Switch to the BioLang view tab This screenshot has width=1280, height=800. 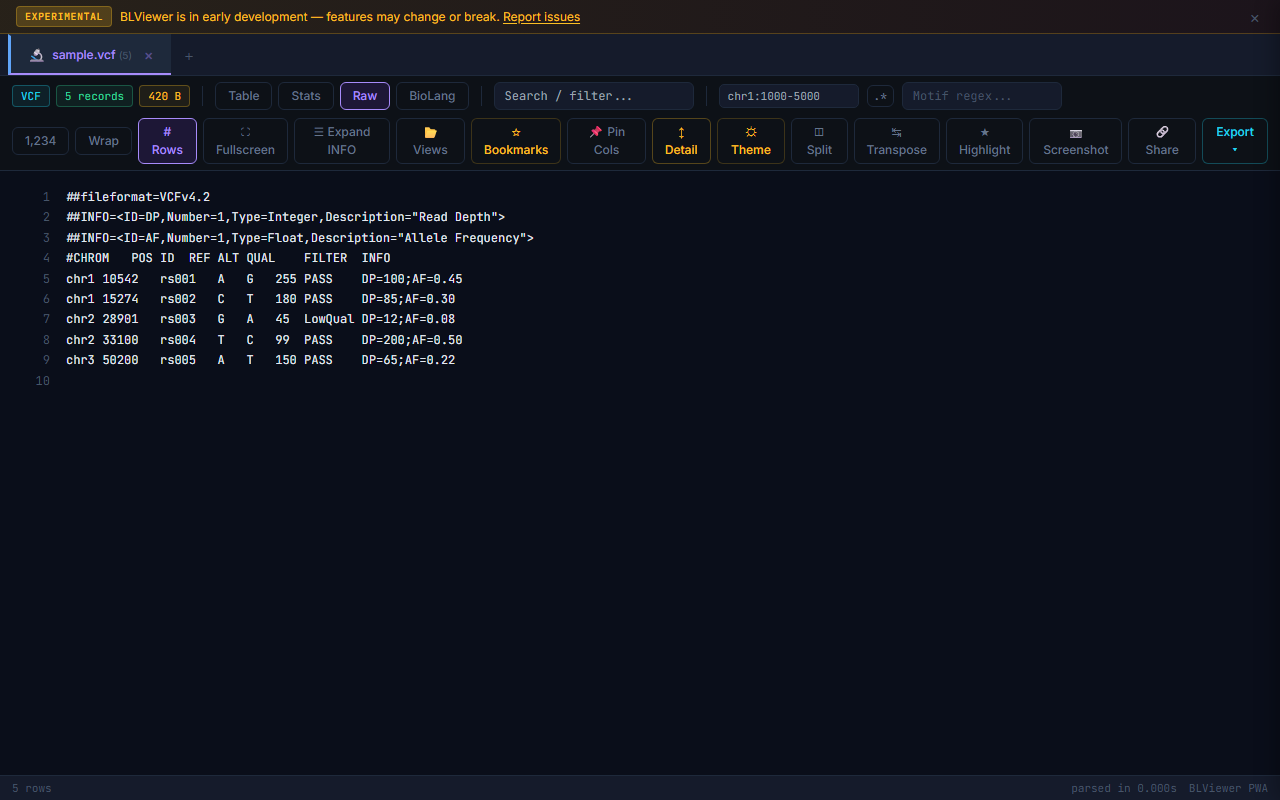(432, 96)
